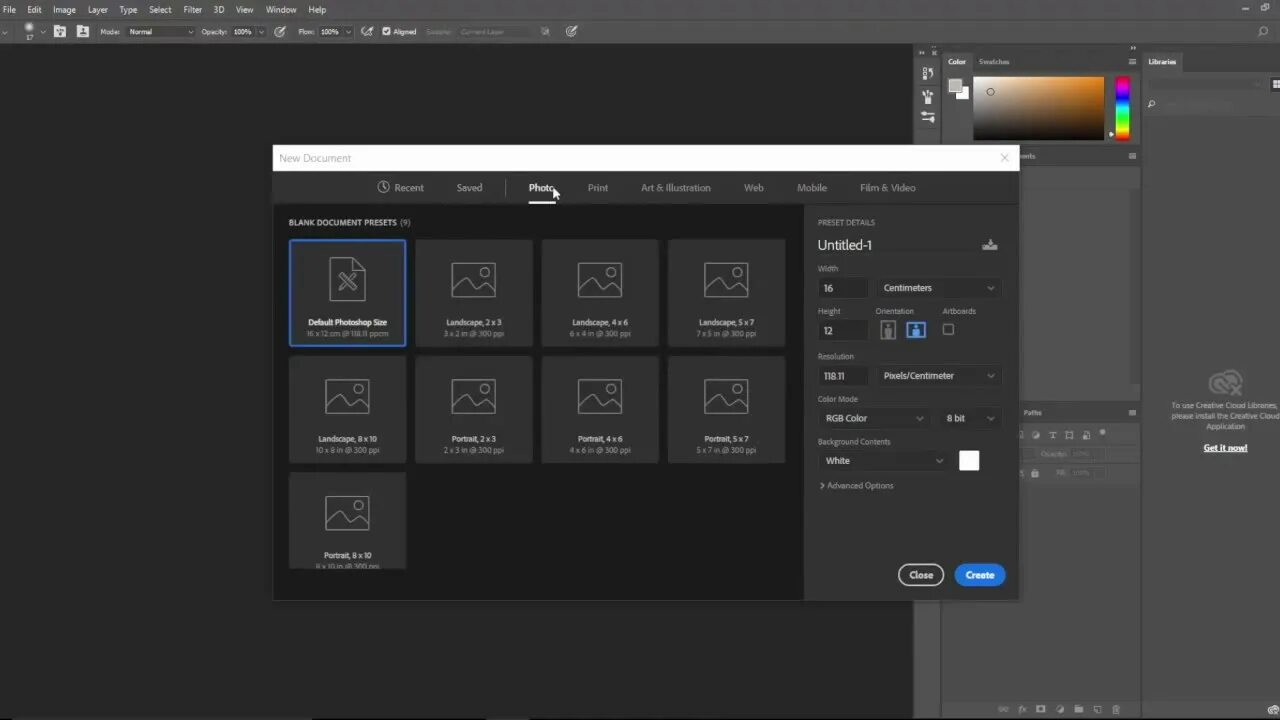Click the background color white swatch in dialog
Image resolution: width=1280 pixels, height=720 pixels.
pyautogui.click(x=969, y=461)
